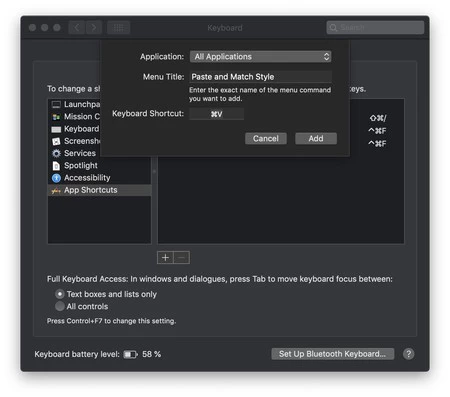Click the minus button to remove shortcut
Image resolution: width=450 pixels, height=397 pixels.
click(182, 257)
